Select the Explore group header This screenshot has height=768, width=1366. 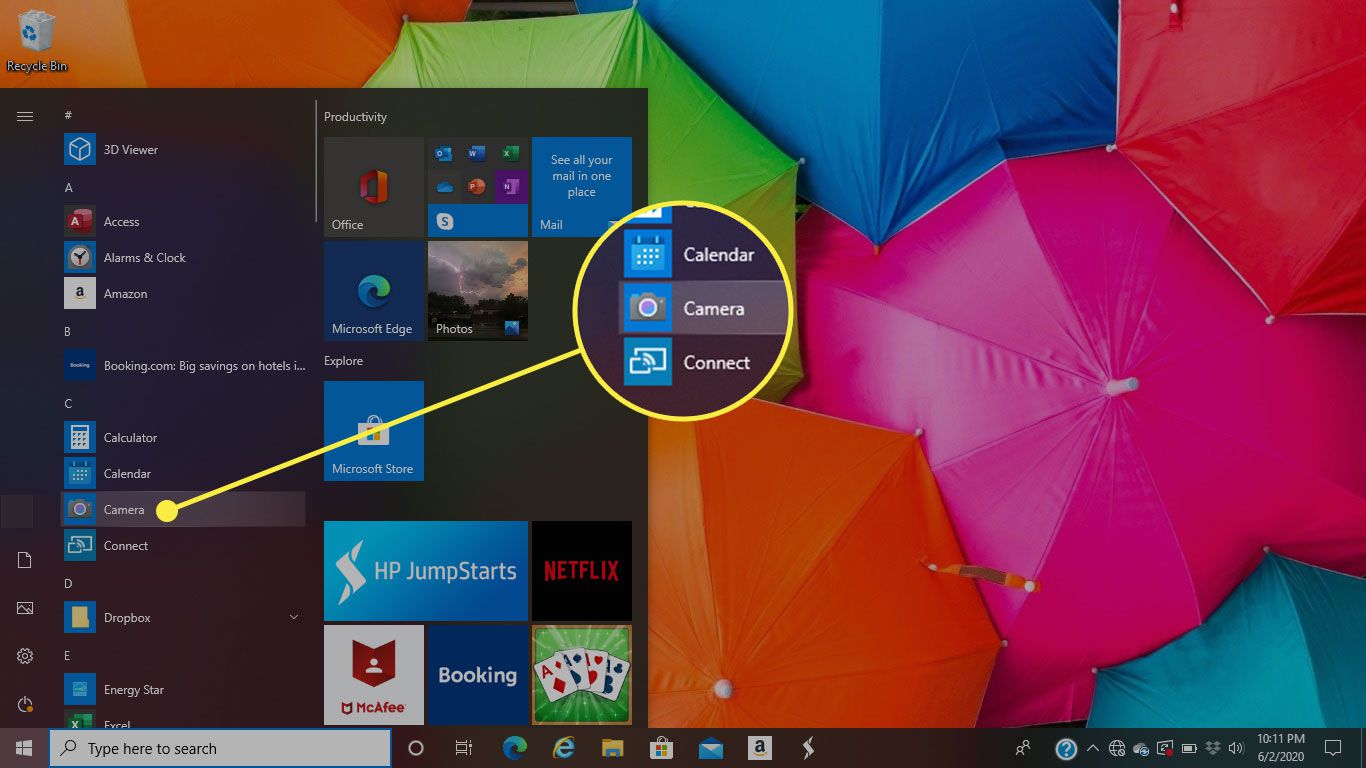tap(343, 361)
